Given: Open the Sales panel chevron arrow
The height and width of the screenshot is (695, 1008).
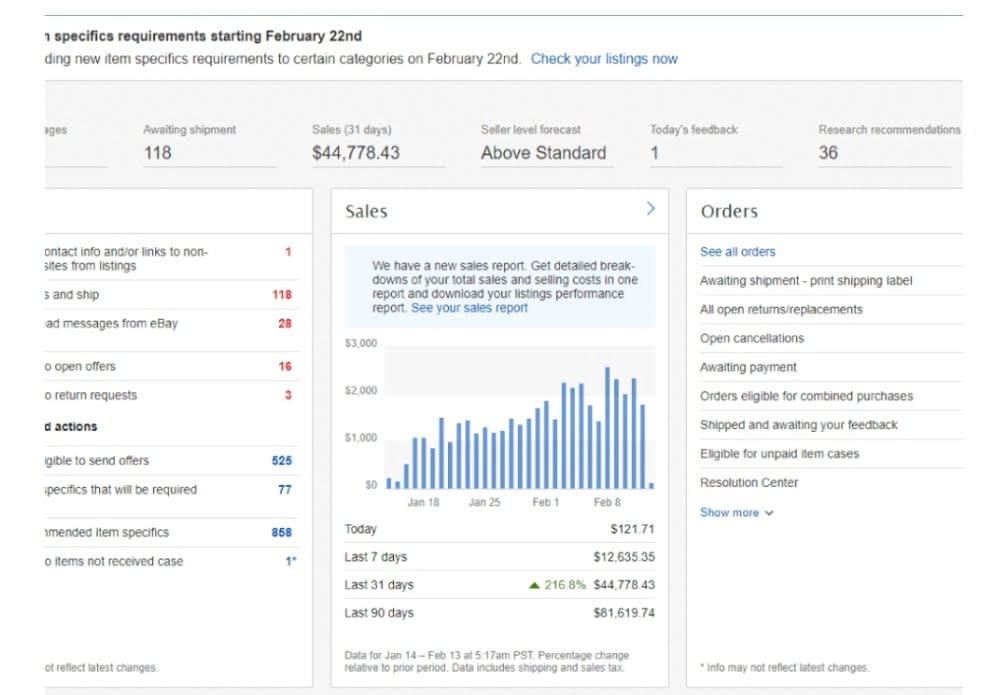Looking at the screenshot, I should 651,208.
